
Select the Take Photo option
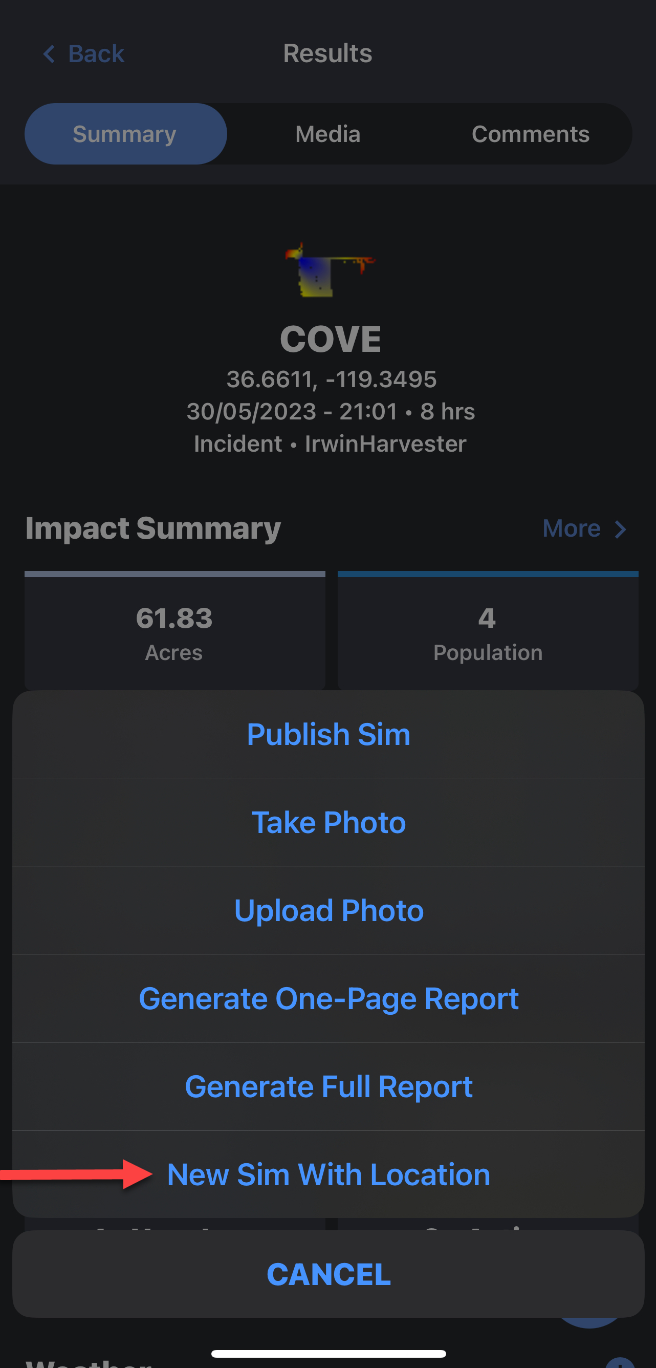[x=328, y=823]
